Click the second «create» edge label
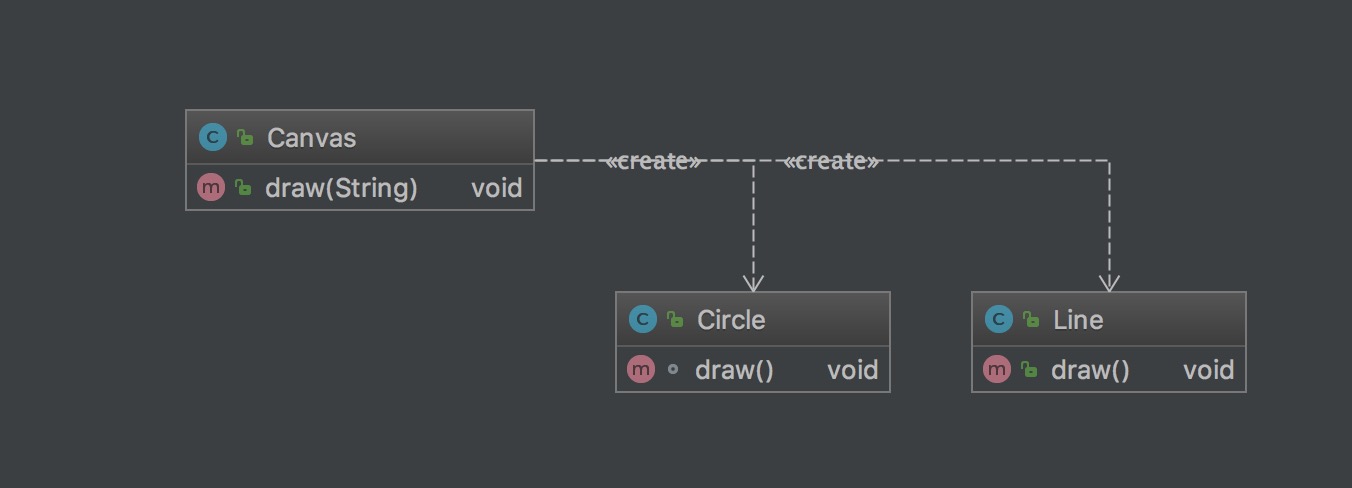Viewport: 1352px width, 488px height. (x=832, y=161)
